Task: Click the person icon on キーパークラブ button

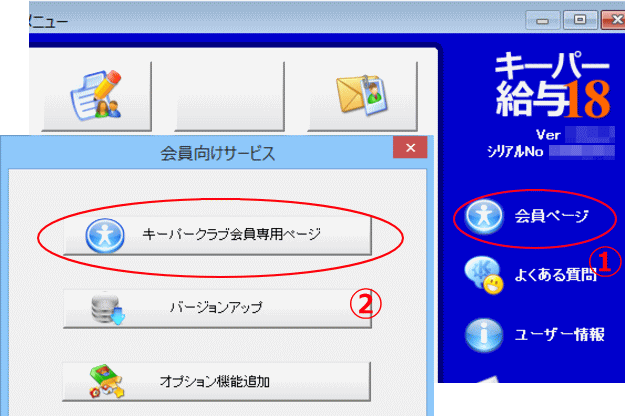Action: click(x=105, y=235)
